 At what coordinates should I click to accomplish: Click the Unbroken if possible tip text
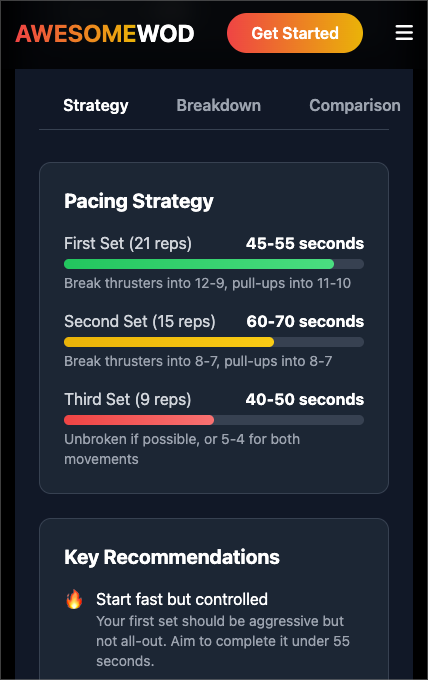(182, 449)
